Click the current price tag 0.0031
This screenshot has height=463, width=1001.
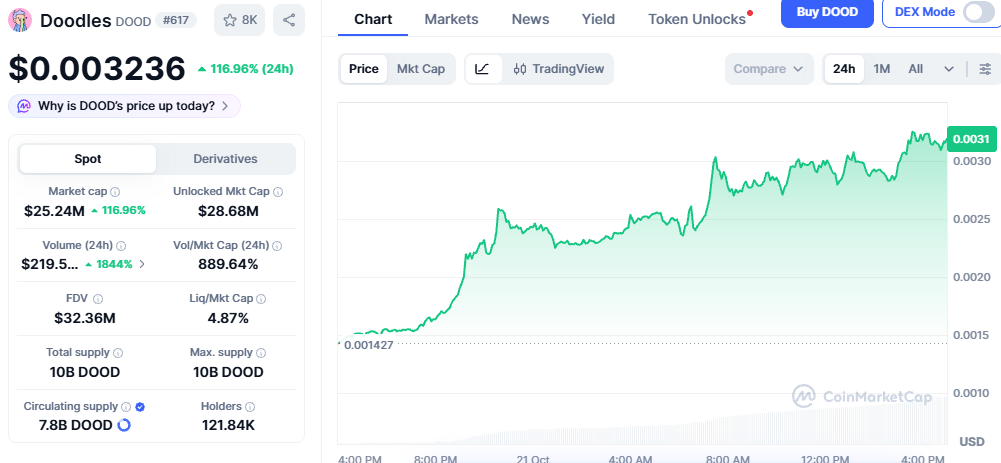coord(971,139)
